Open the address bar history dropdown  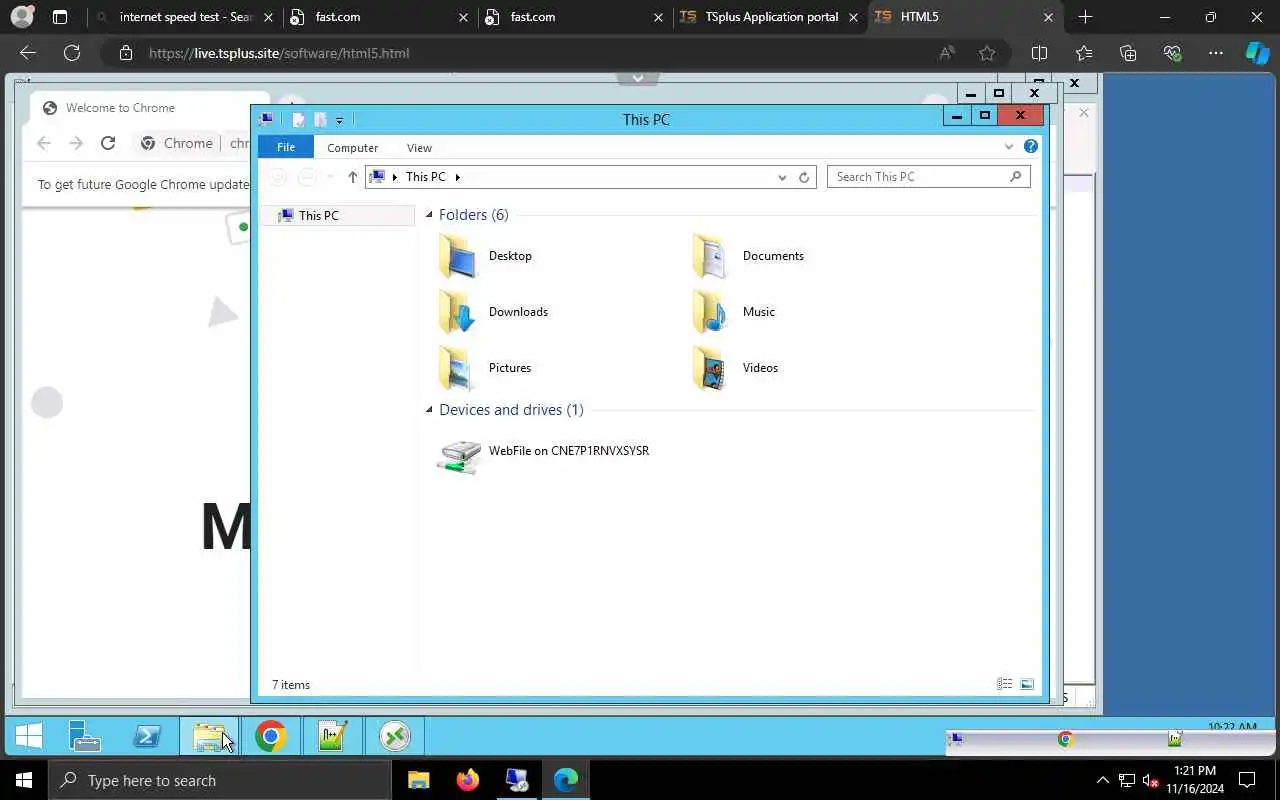point(782,177)
